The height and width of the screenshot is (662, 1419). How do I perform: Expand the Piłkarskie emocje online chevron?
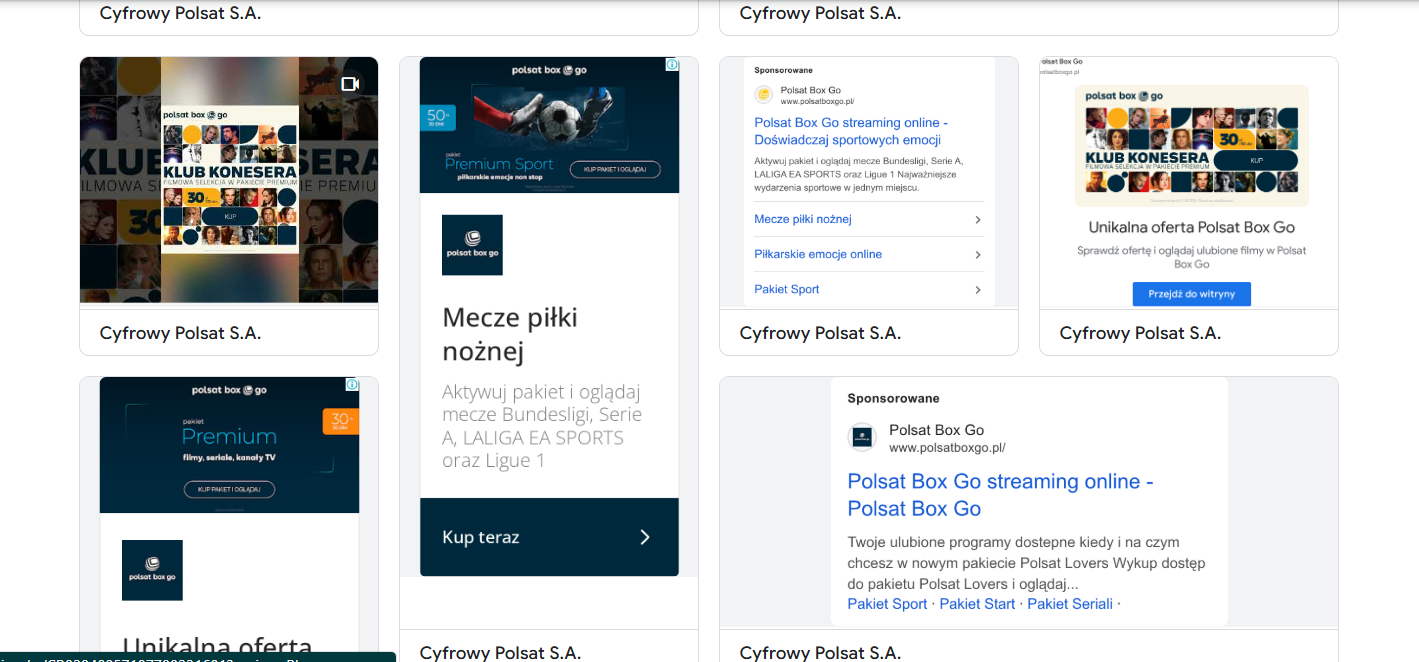(x=977, y=255)
